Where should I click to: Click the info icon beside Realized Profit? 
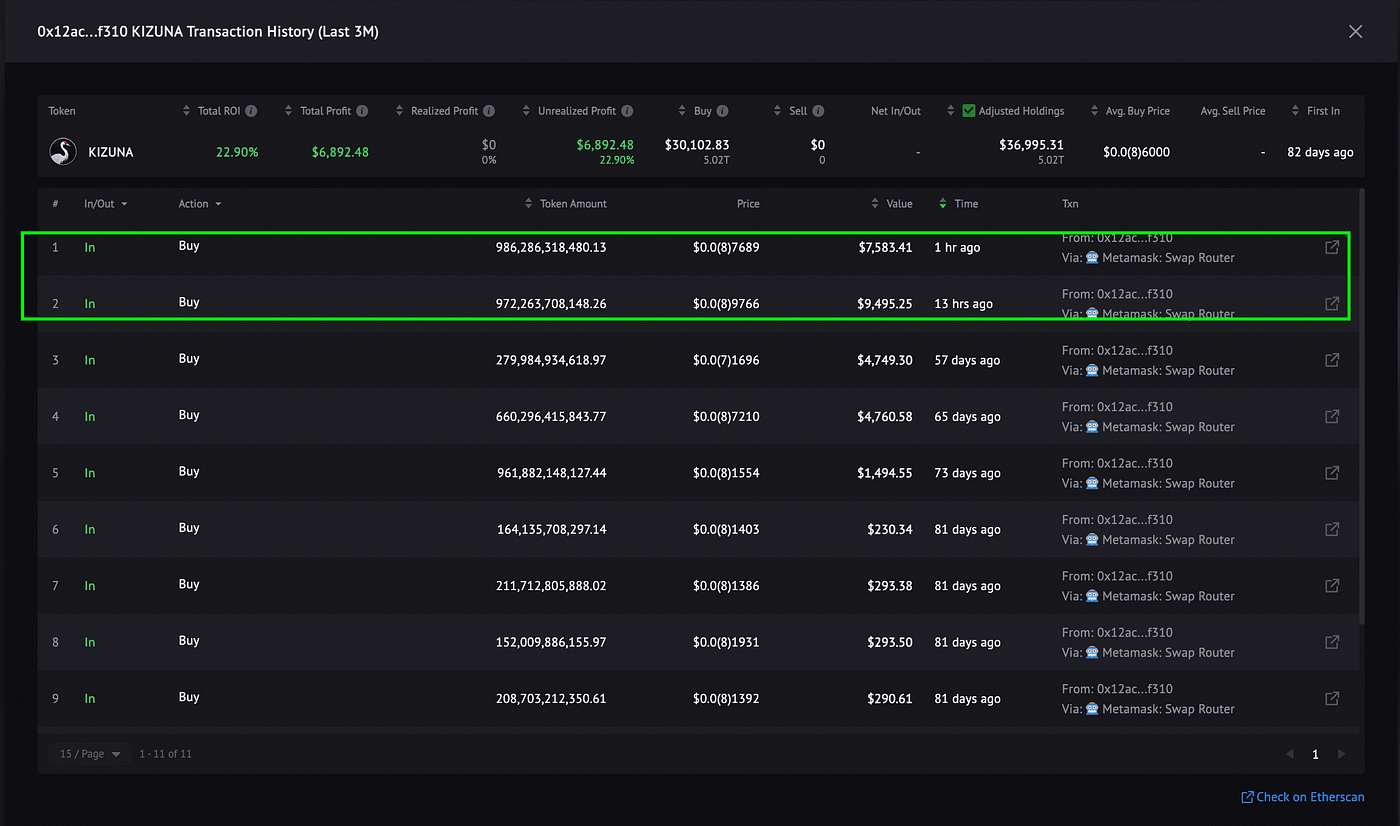click(489, 111)
